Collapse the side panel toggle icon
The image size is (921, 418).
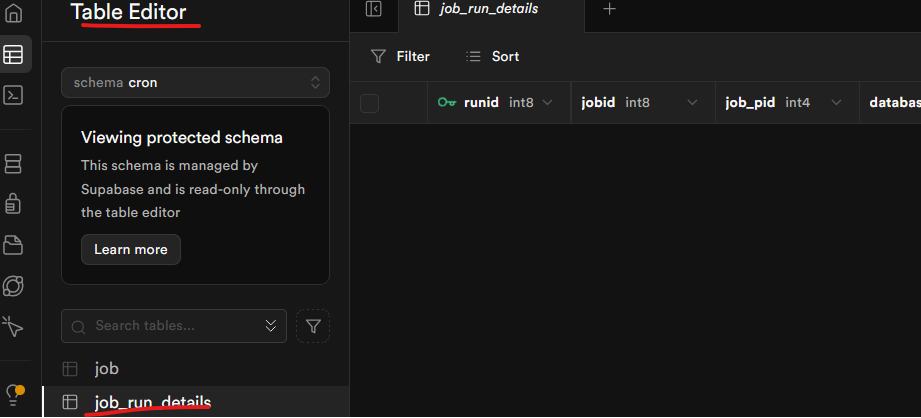pyautogui.click(x=374, y=9)
